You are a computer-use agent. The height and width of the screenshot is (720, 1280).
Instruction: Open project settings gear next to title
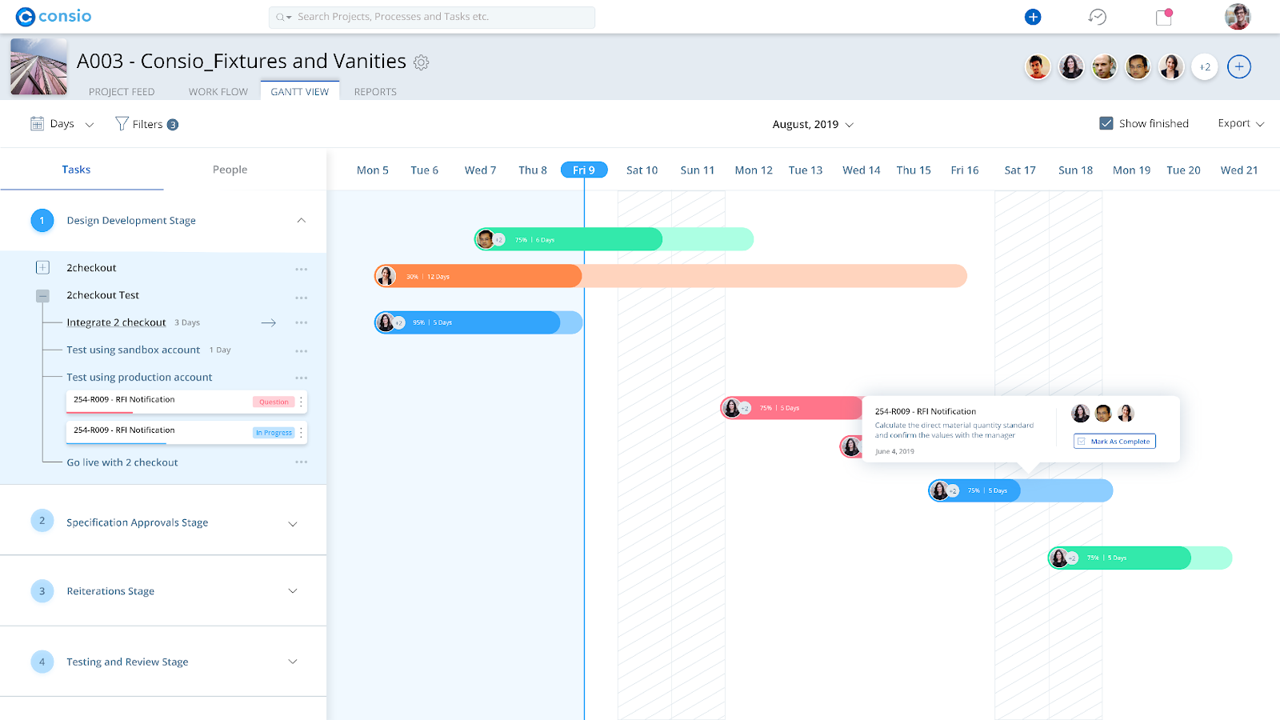click(x=421, y=62)
